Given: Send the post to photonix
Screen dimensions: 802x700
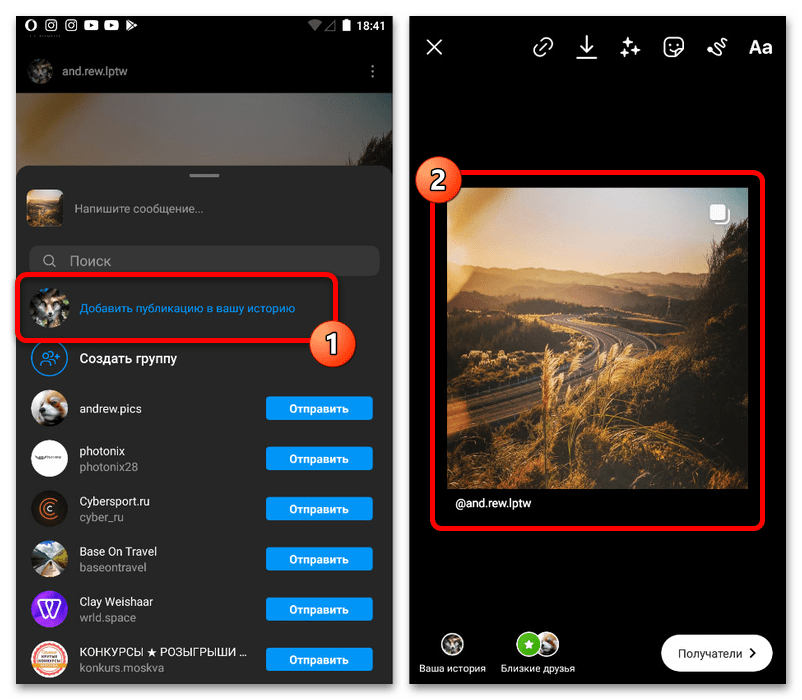Looking at the screenshot, I should pyautogui.click(x=318, y=459).
